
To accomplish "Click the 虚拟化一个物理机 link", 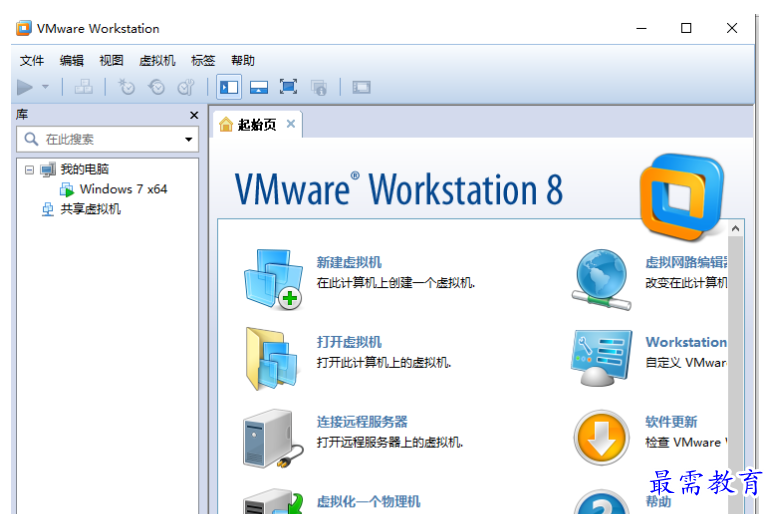I will [x=368, y=501].
